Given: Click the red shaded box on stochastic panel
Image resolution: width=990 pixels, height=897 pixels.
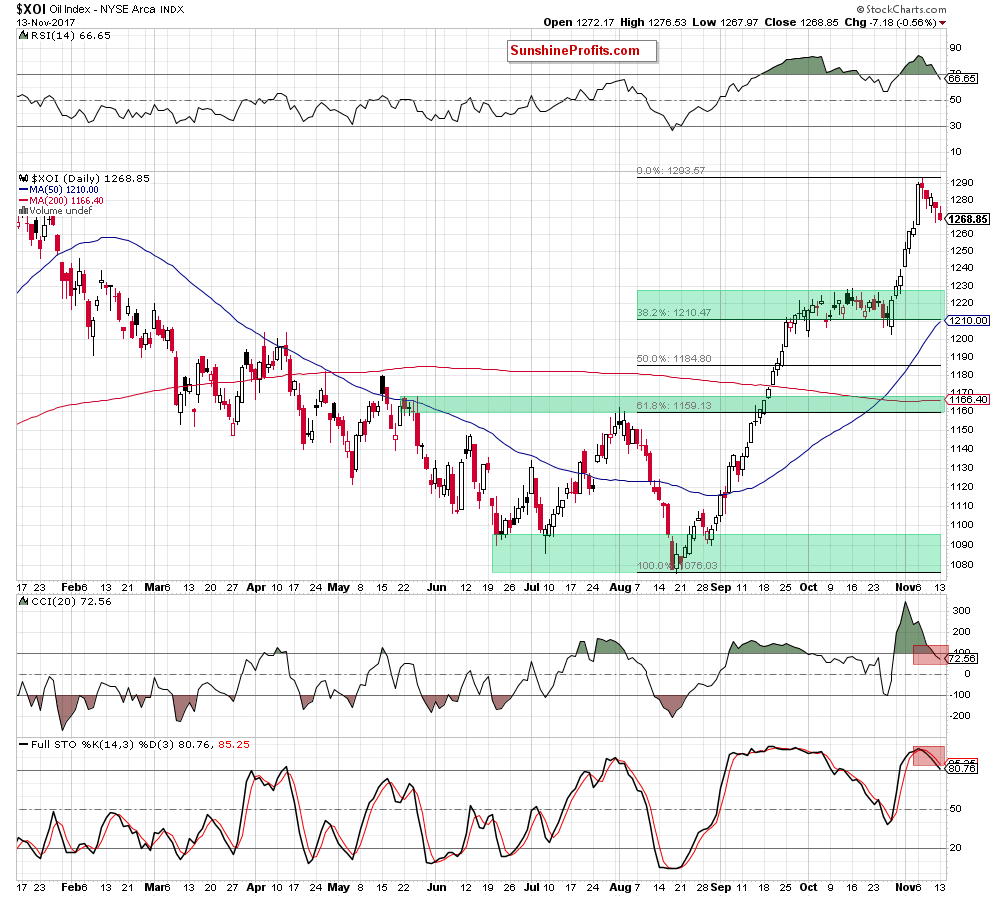Looking at the screenshot, I should pyautogui.click(x=929, y=756).
